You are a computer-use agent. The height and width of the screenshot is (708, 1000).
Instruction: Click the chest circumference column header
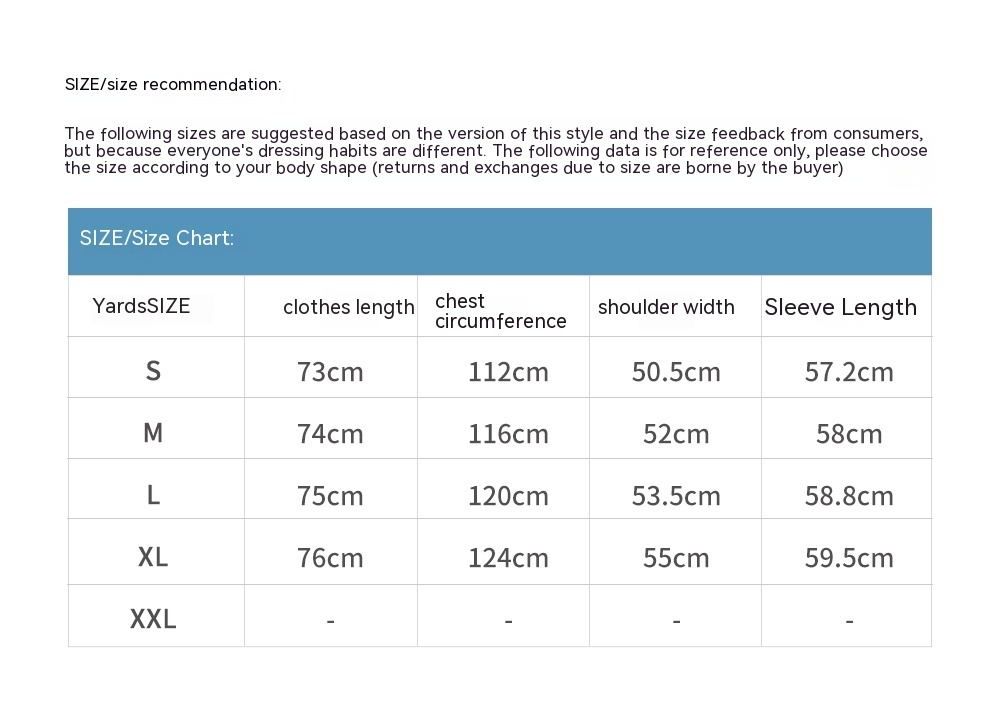pos(500,311)
